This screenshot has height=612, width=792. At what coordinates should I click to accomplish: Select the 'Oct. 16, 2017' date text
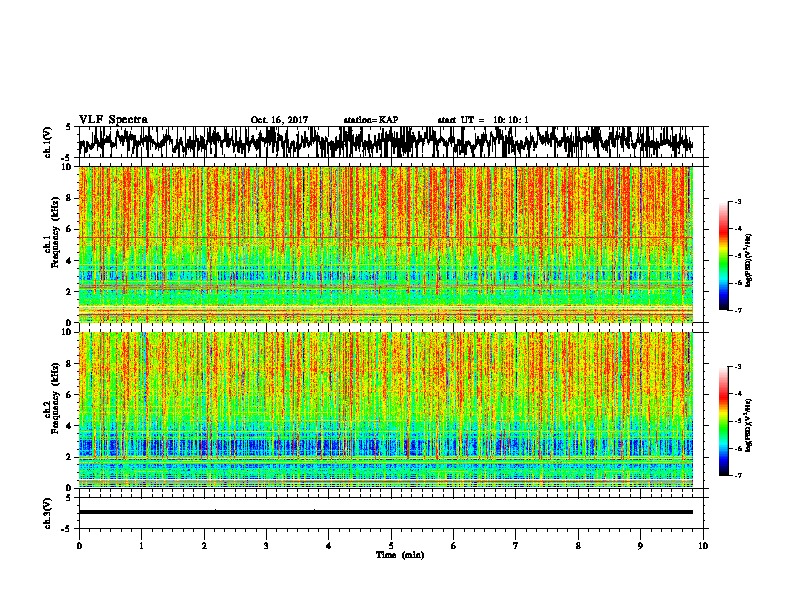click(x=279, y=120)
